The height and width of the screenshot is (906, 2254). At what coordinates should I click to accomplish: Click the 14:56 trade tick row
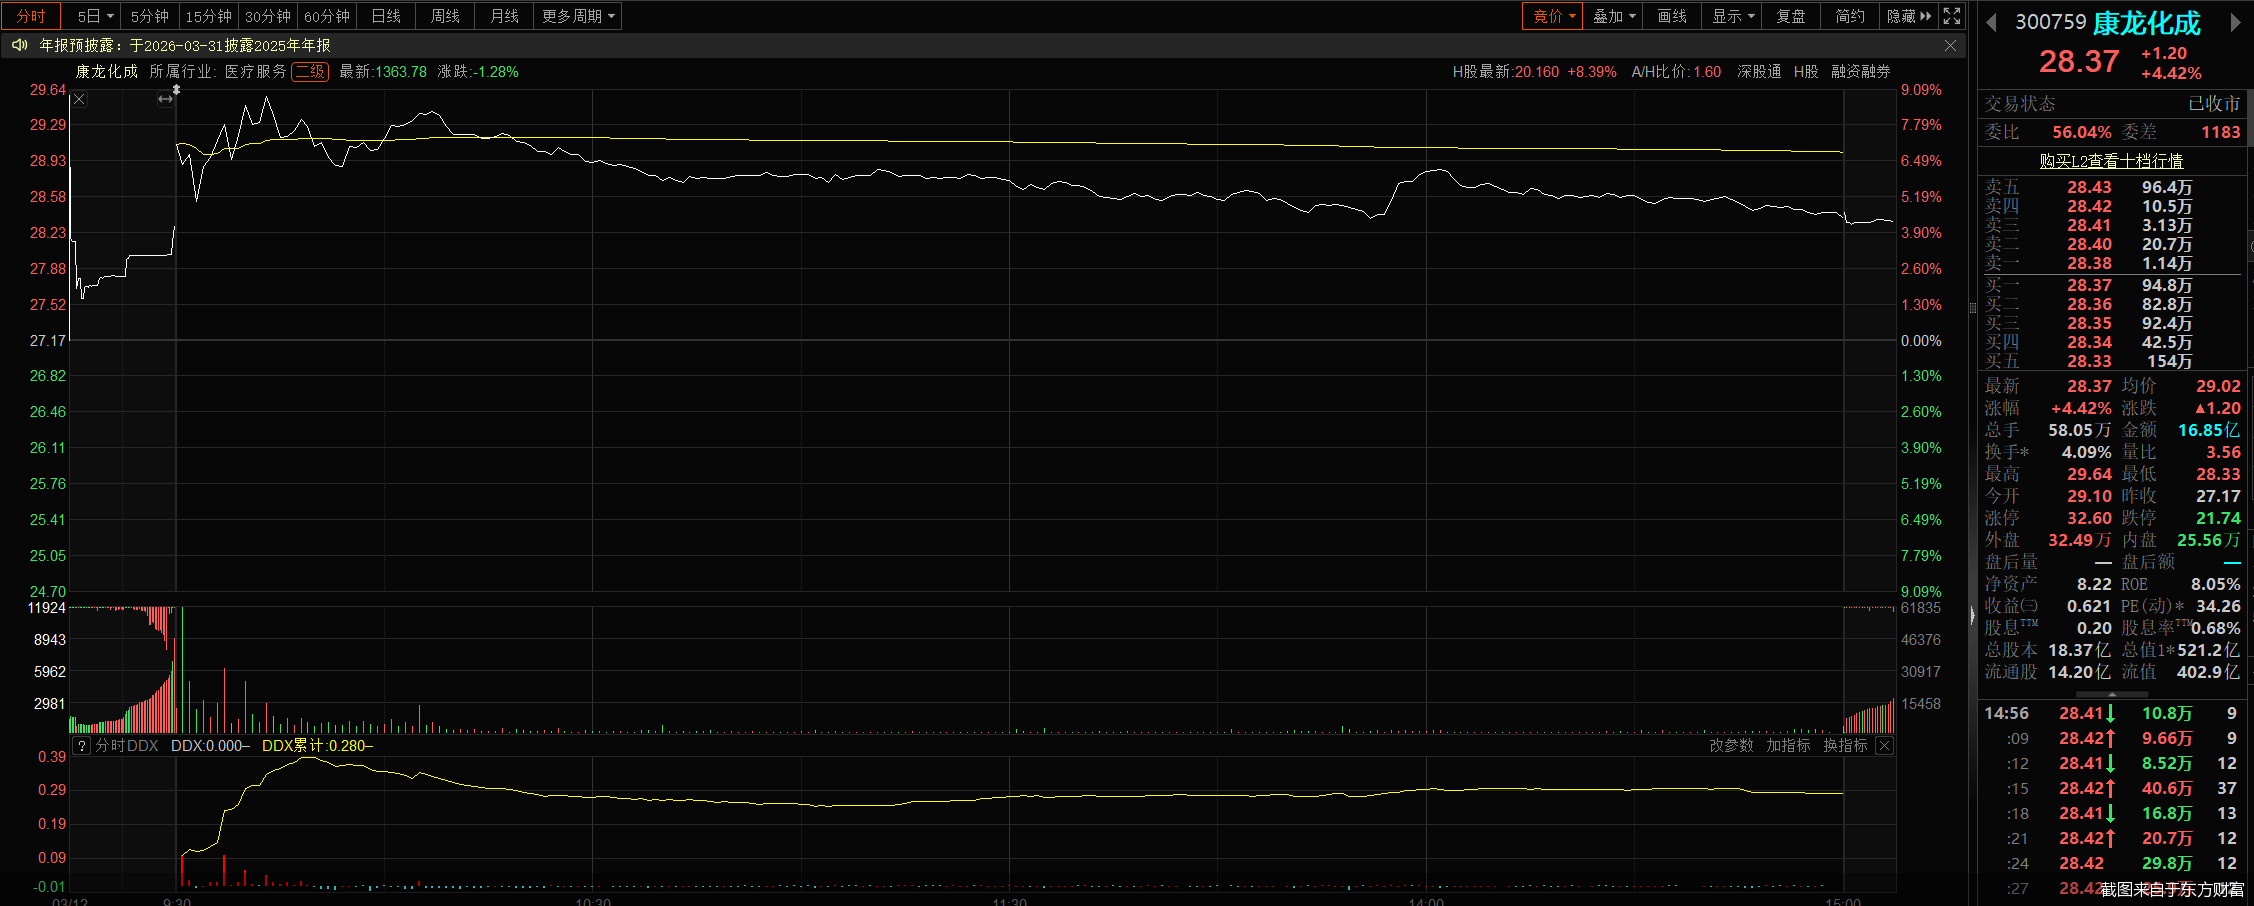point(2112,713)
